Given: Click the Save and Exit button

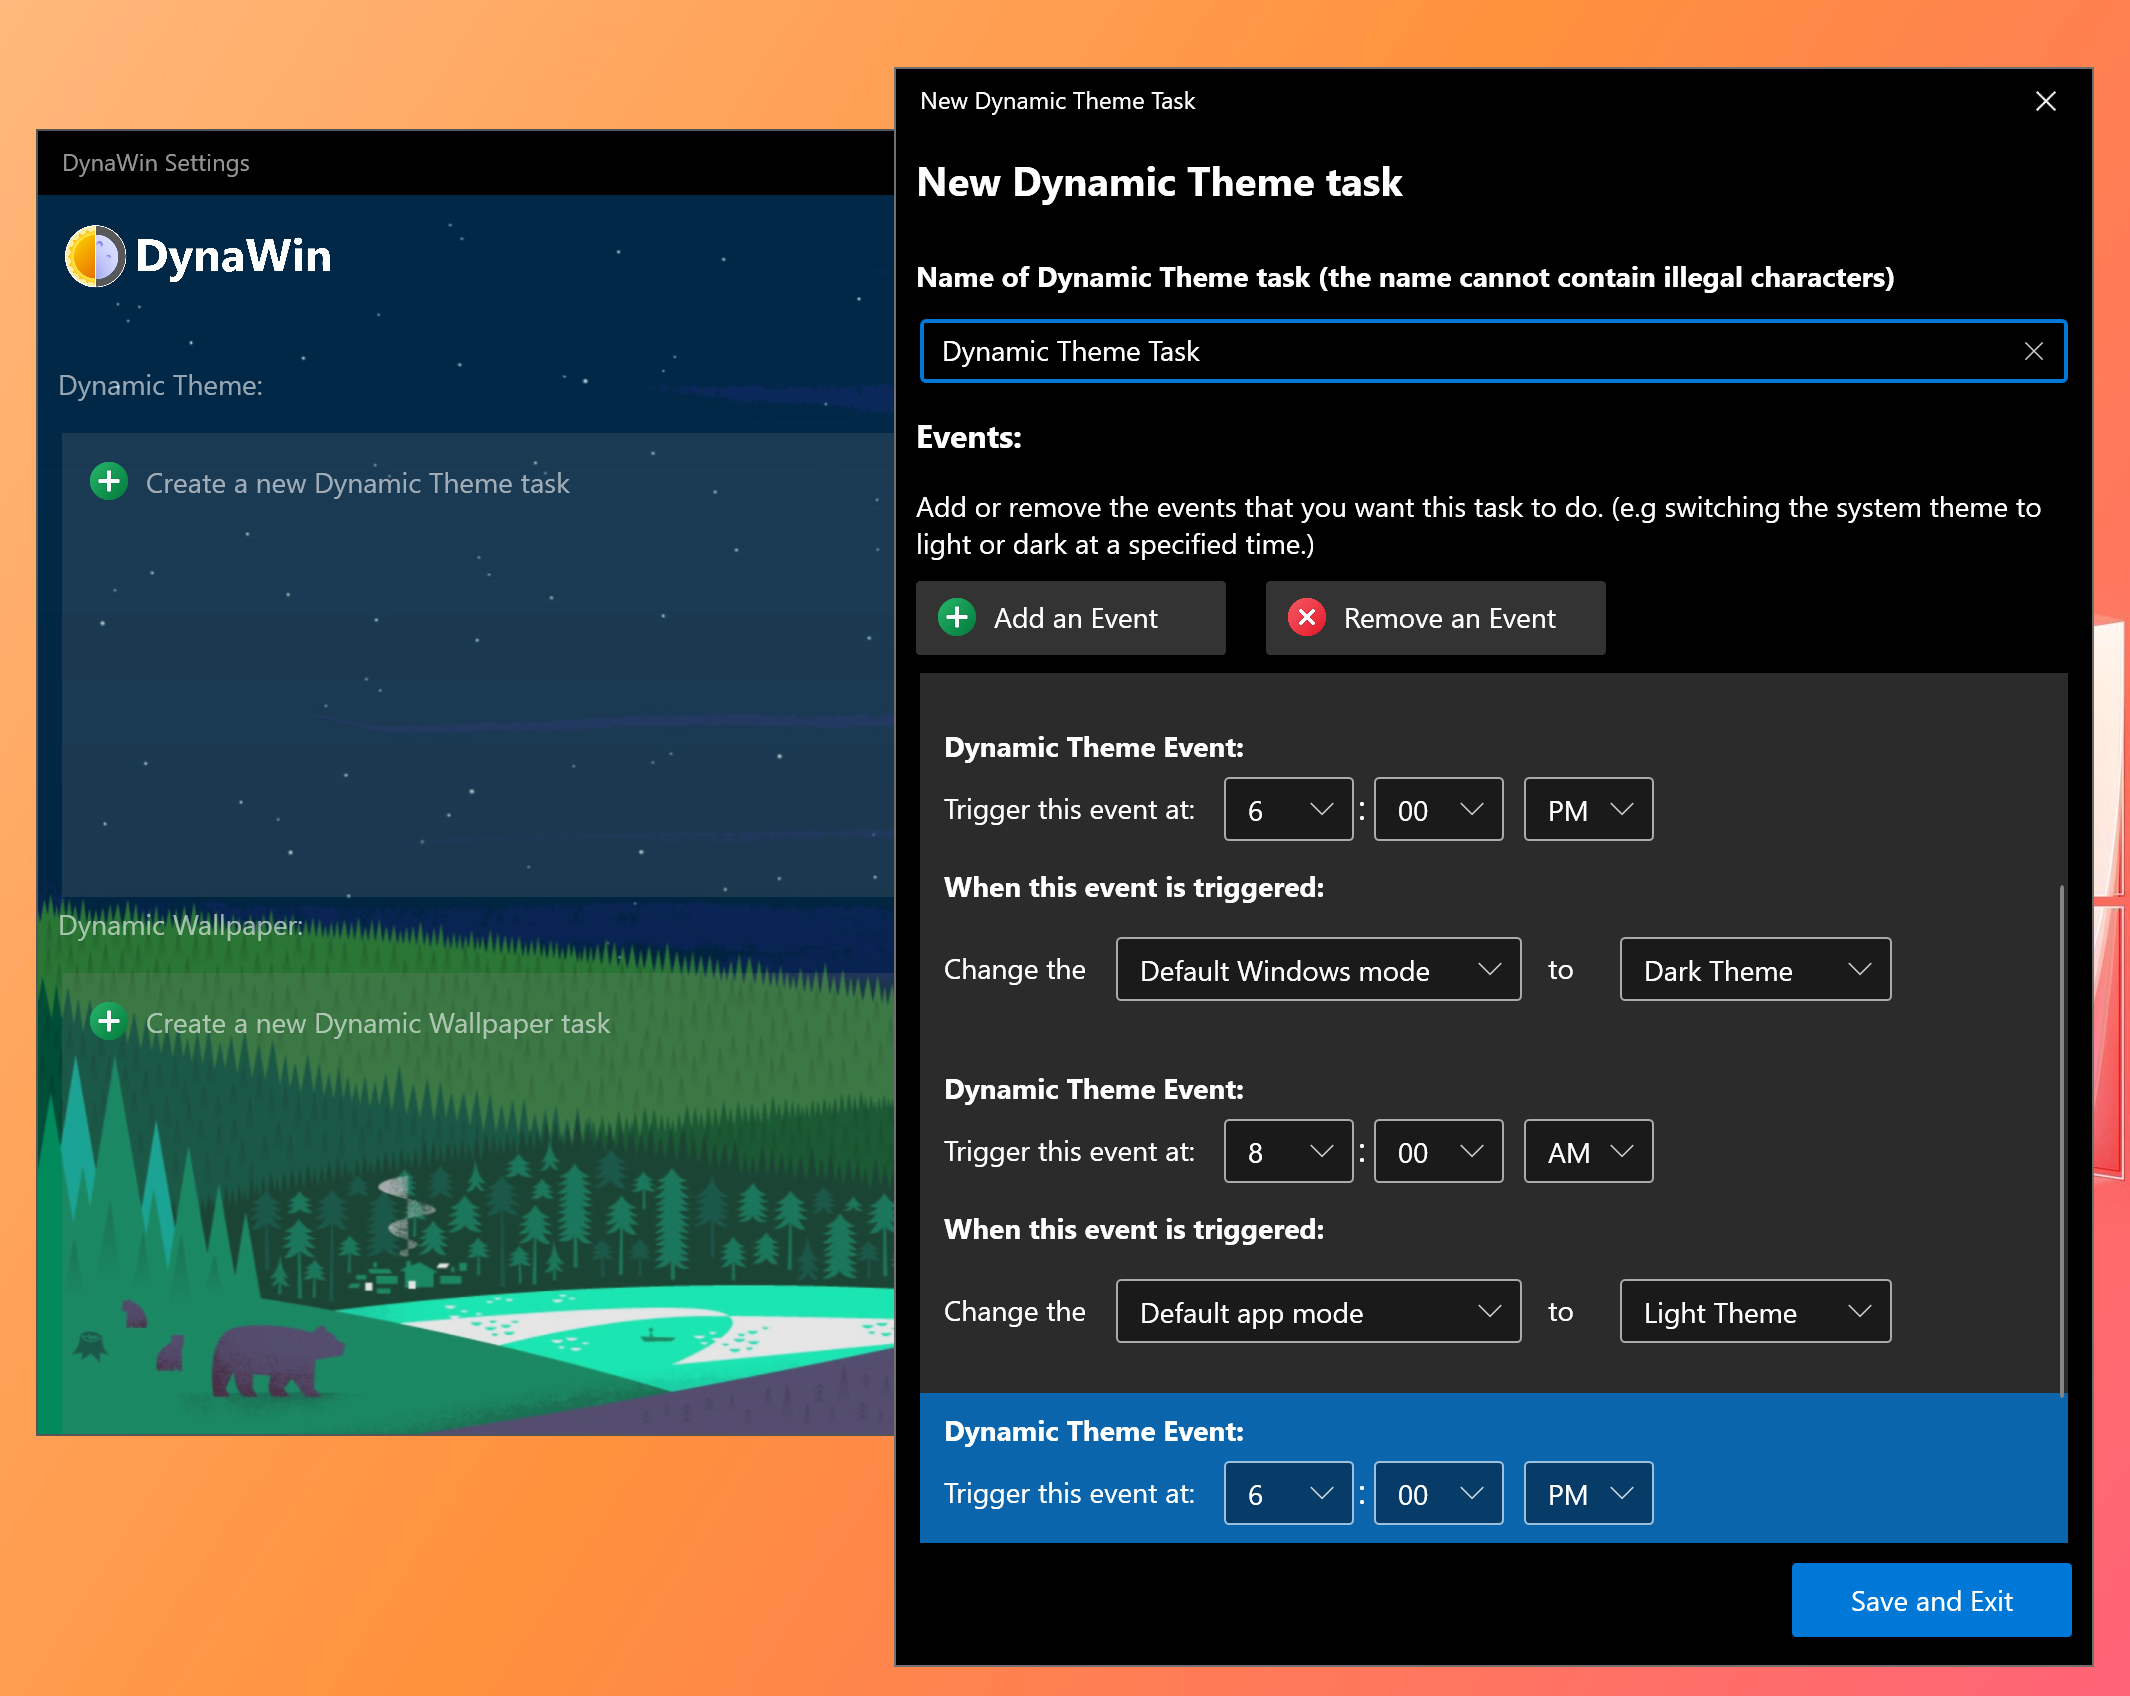Looking at the screenshot, I should (x=1931, y=1600).
